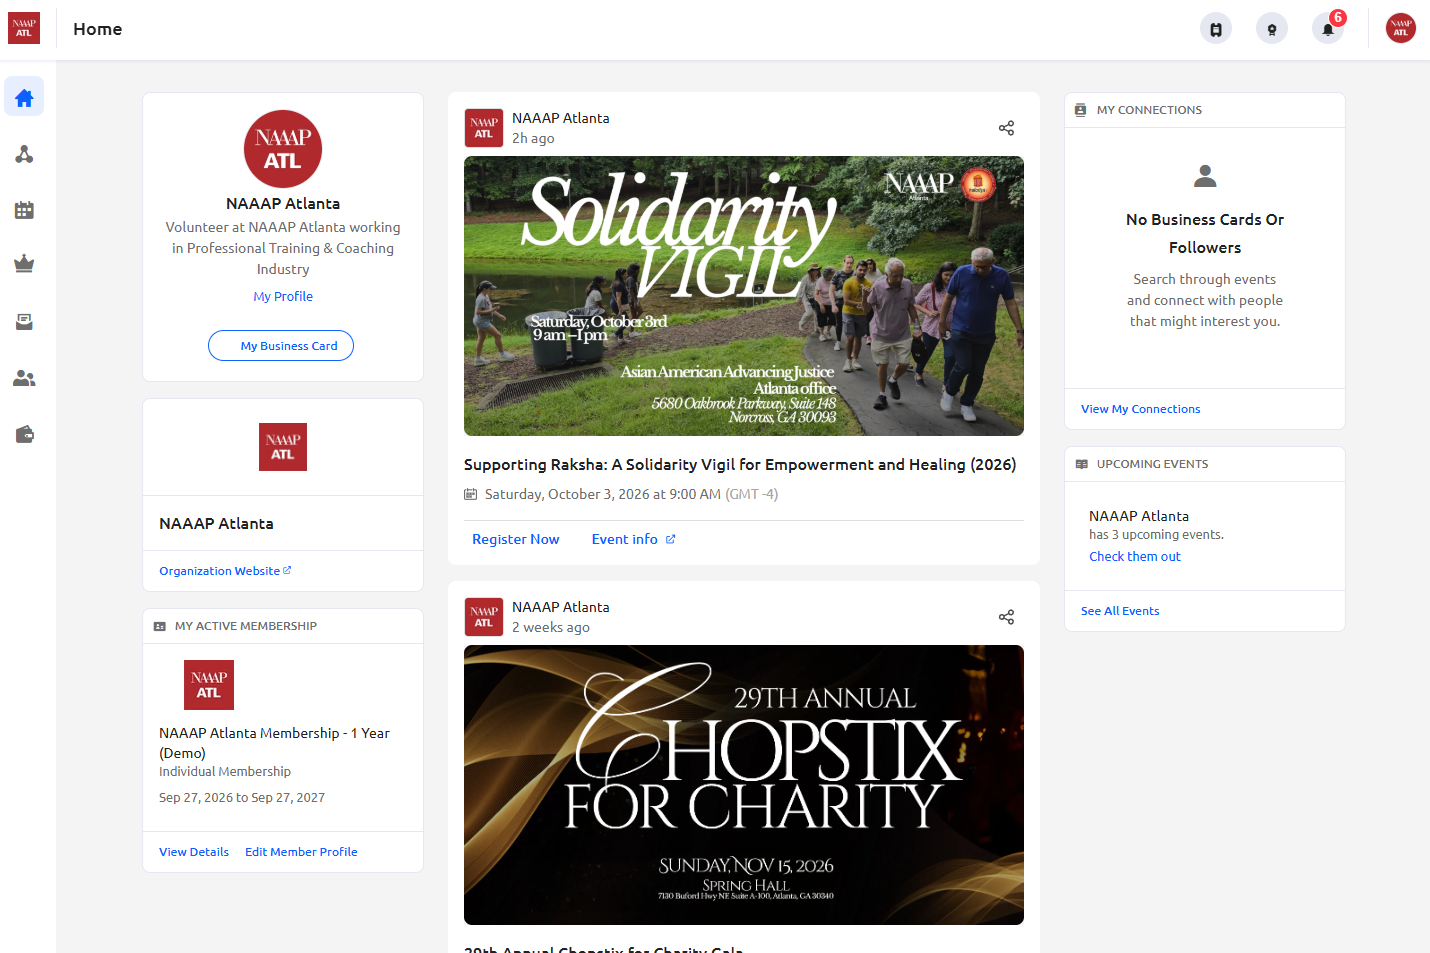The height and width of the screenshot is (953, 1430).
Task: Open the inbox tray icon in sidebar
Action: [x=24, y=322]
